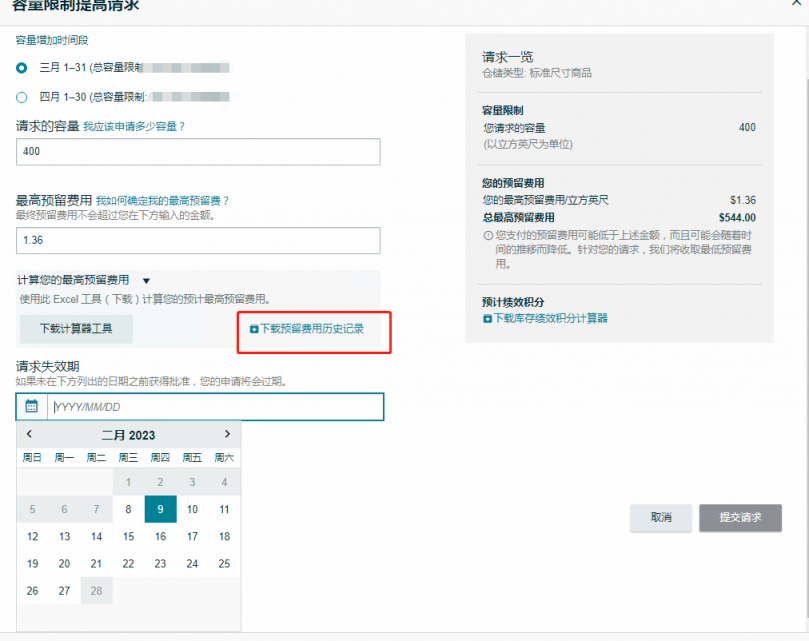The width and height of the screenshot is (809, 641).
Task: Close the 容量限制提高请求 dialog
Action: pyautogui.click(x=797, y=3)
